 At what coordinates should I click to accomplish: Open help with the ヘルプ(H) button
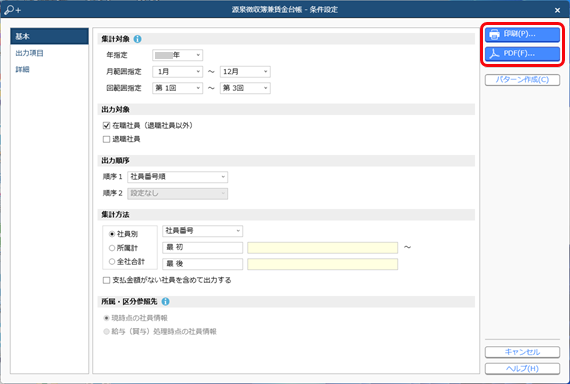[x=522, y=369]
